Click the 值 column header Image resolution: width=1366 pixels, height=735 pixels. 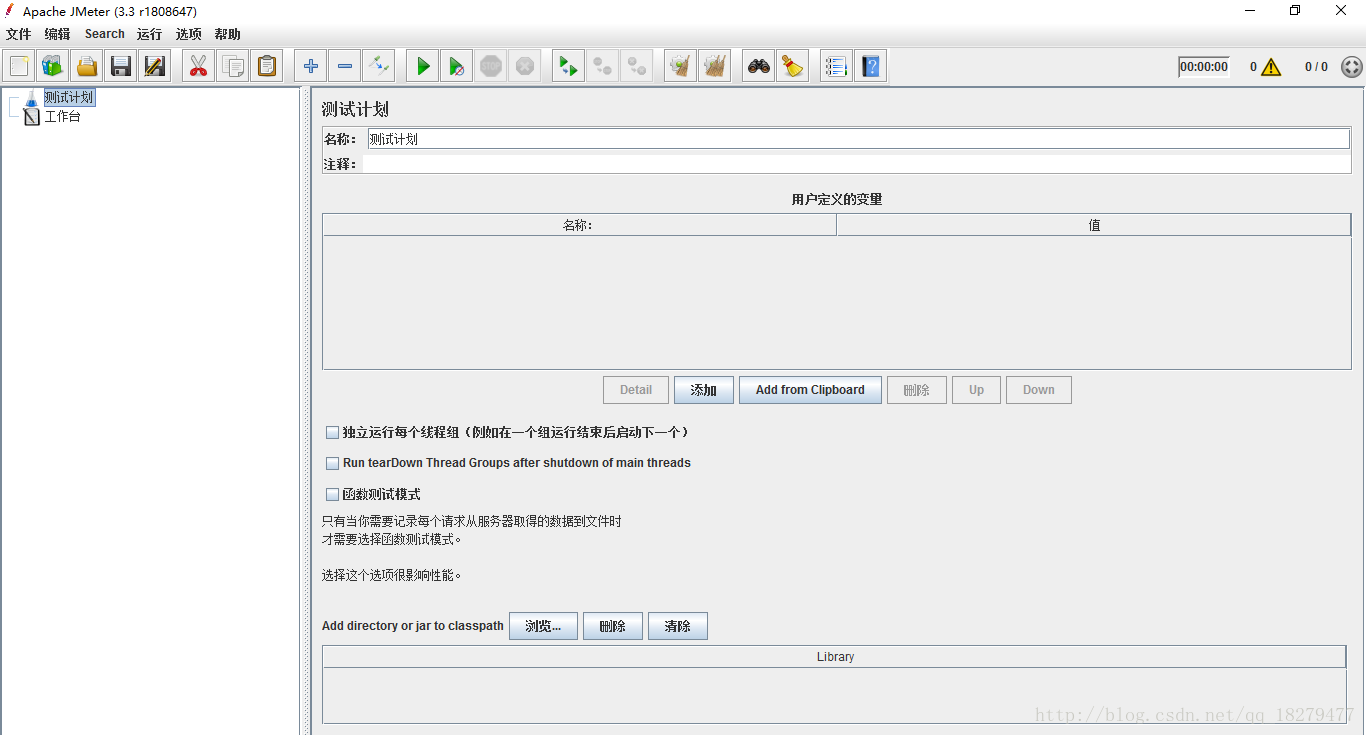[x=1094, y=225]
